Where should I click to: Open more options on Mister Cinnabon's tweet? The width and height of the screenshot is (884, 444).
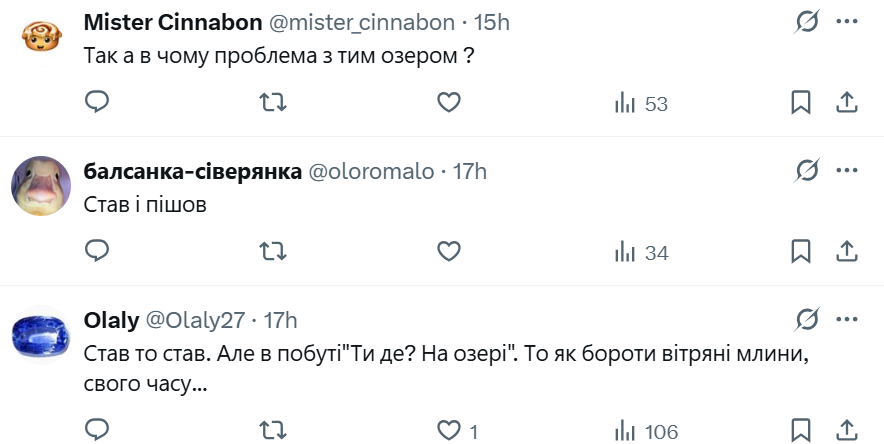(x=846, y=22)
